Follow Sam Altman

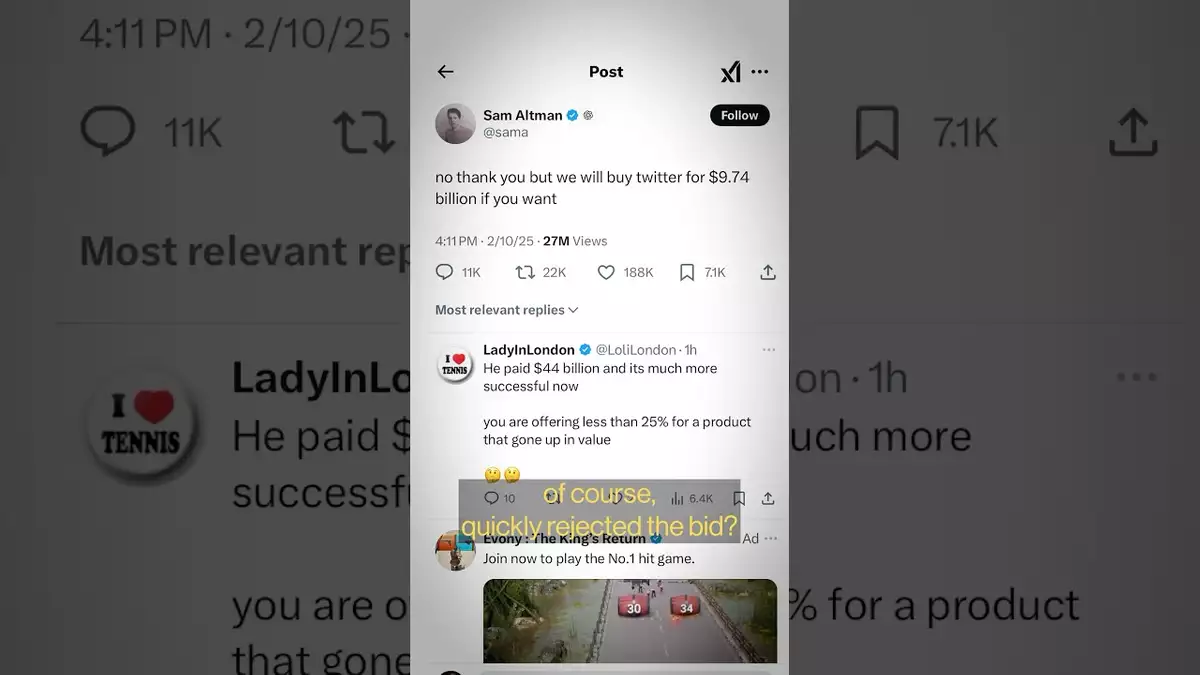click(x=740, y=115)
